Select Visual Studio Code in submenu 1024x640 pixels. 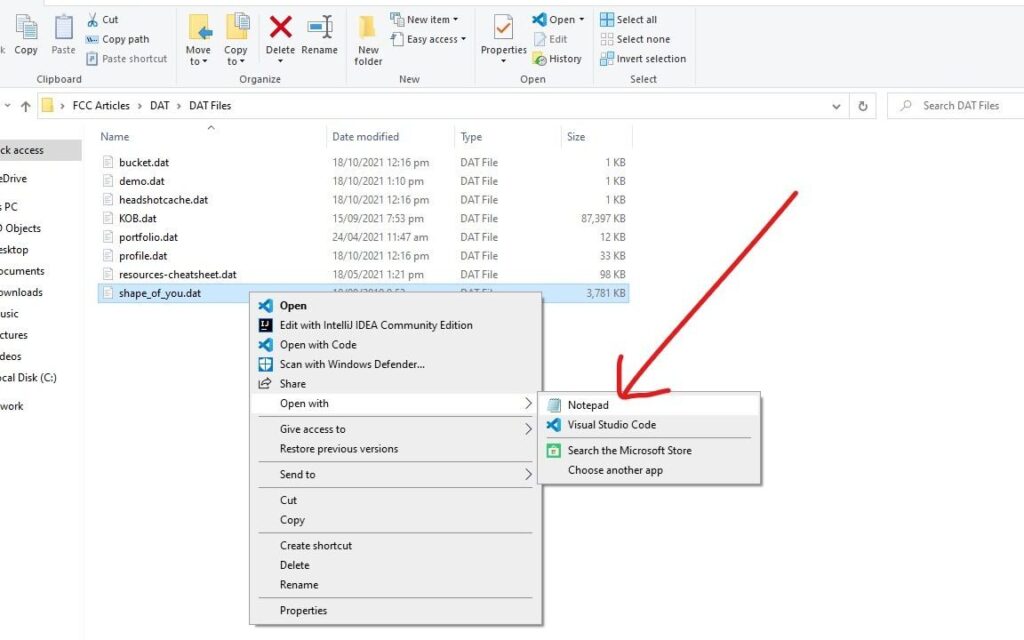tap(611, 425)
